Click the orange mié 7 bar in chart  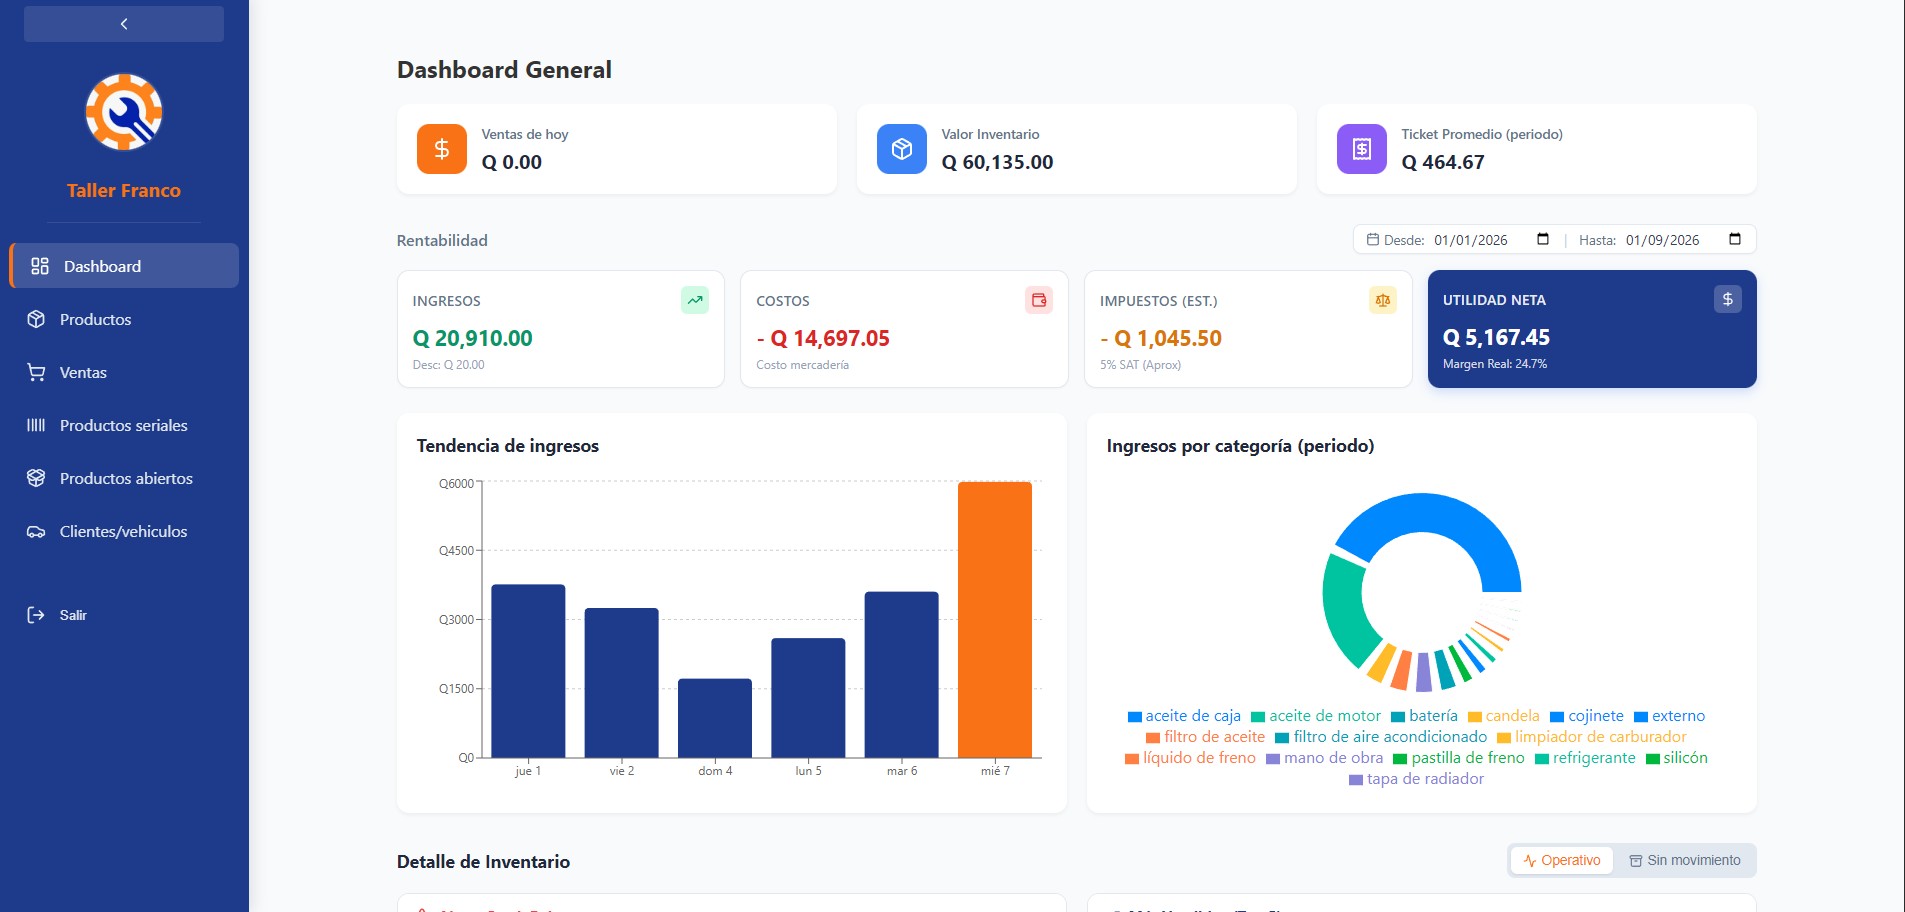tap(994, 620)
